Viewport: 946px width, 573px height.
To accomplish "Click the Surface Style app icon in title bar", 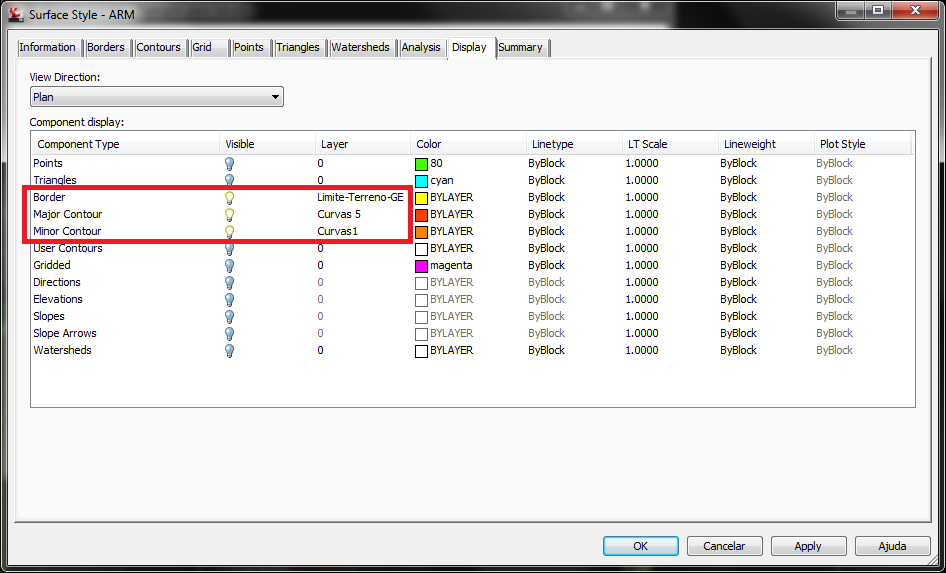I will pyautogui.click(x=16, y=13).
